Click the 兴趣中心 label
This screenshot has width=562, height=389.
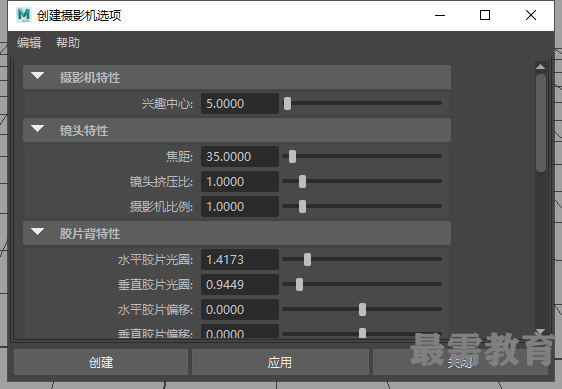167,104
